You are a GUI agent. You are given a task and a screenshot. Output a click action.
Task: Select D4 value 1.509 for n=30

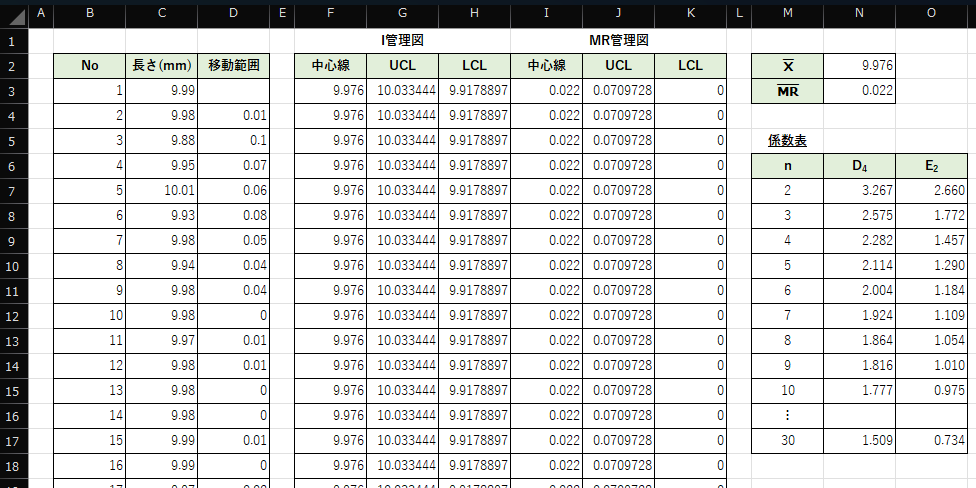click(x=860, y=441)
